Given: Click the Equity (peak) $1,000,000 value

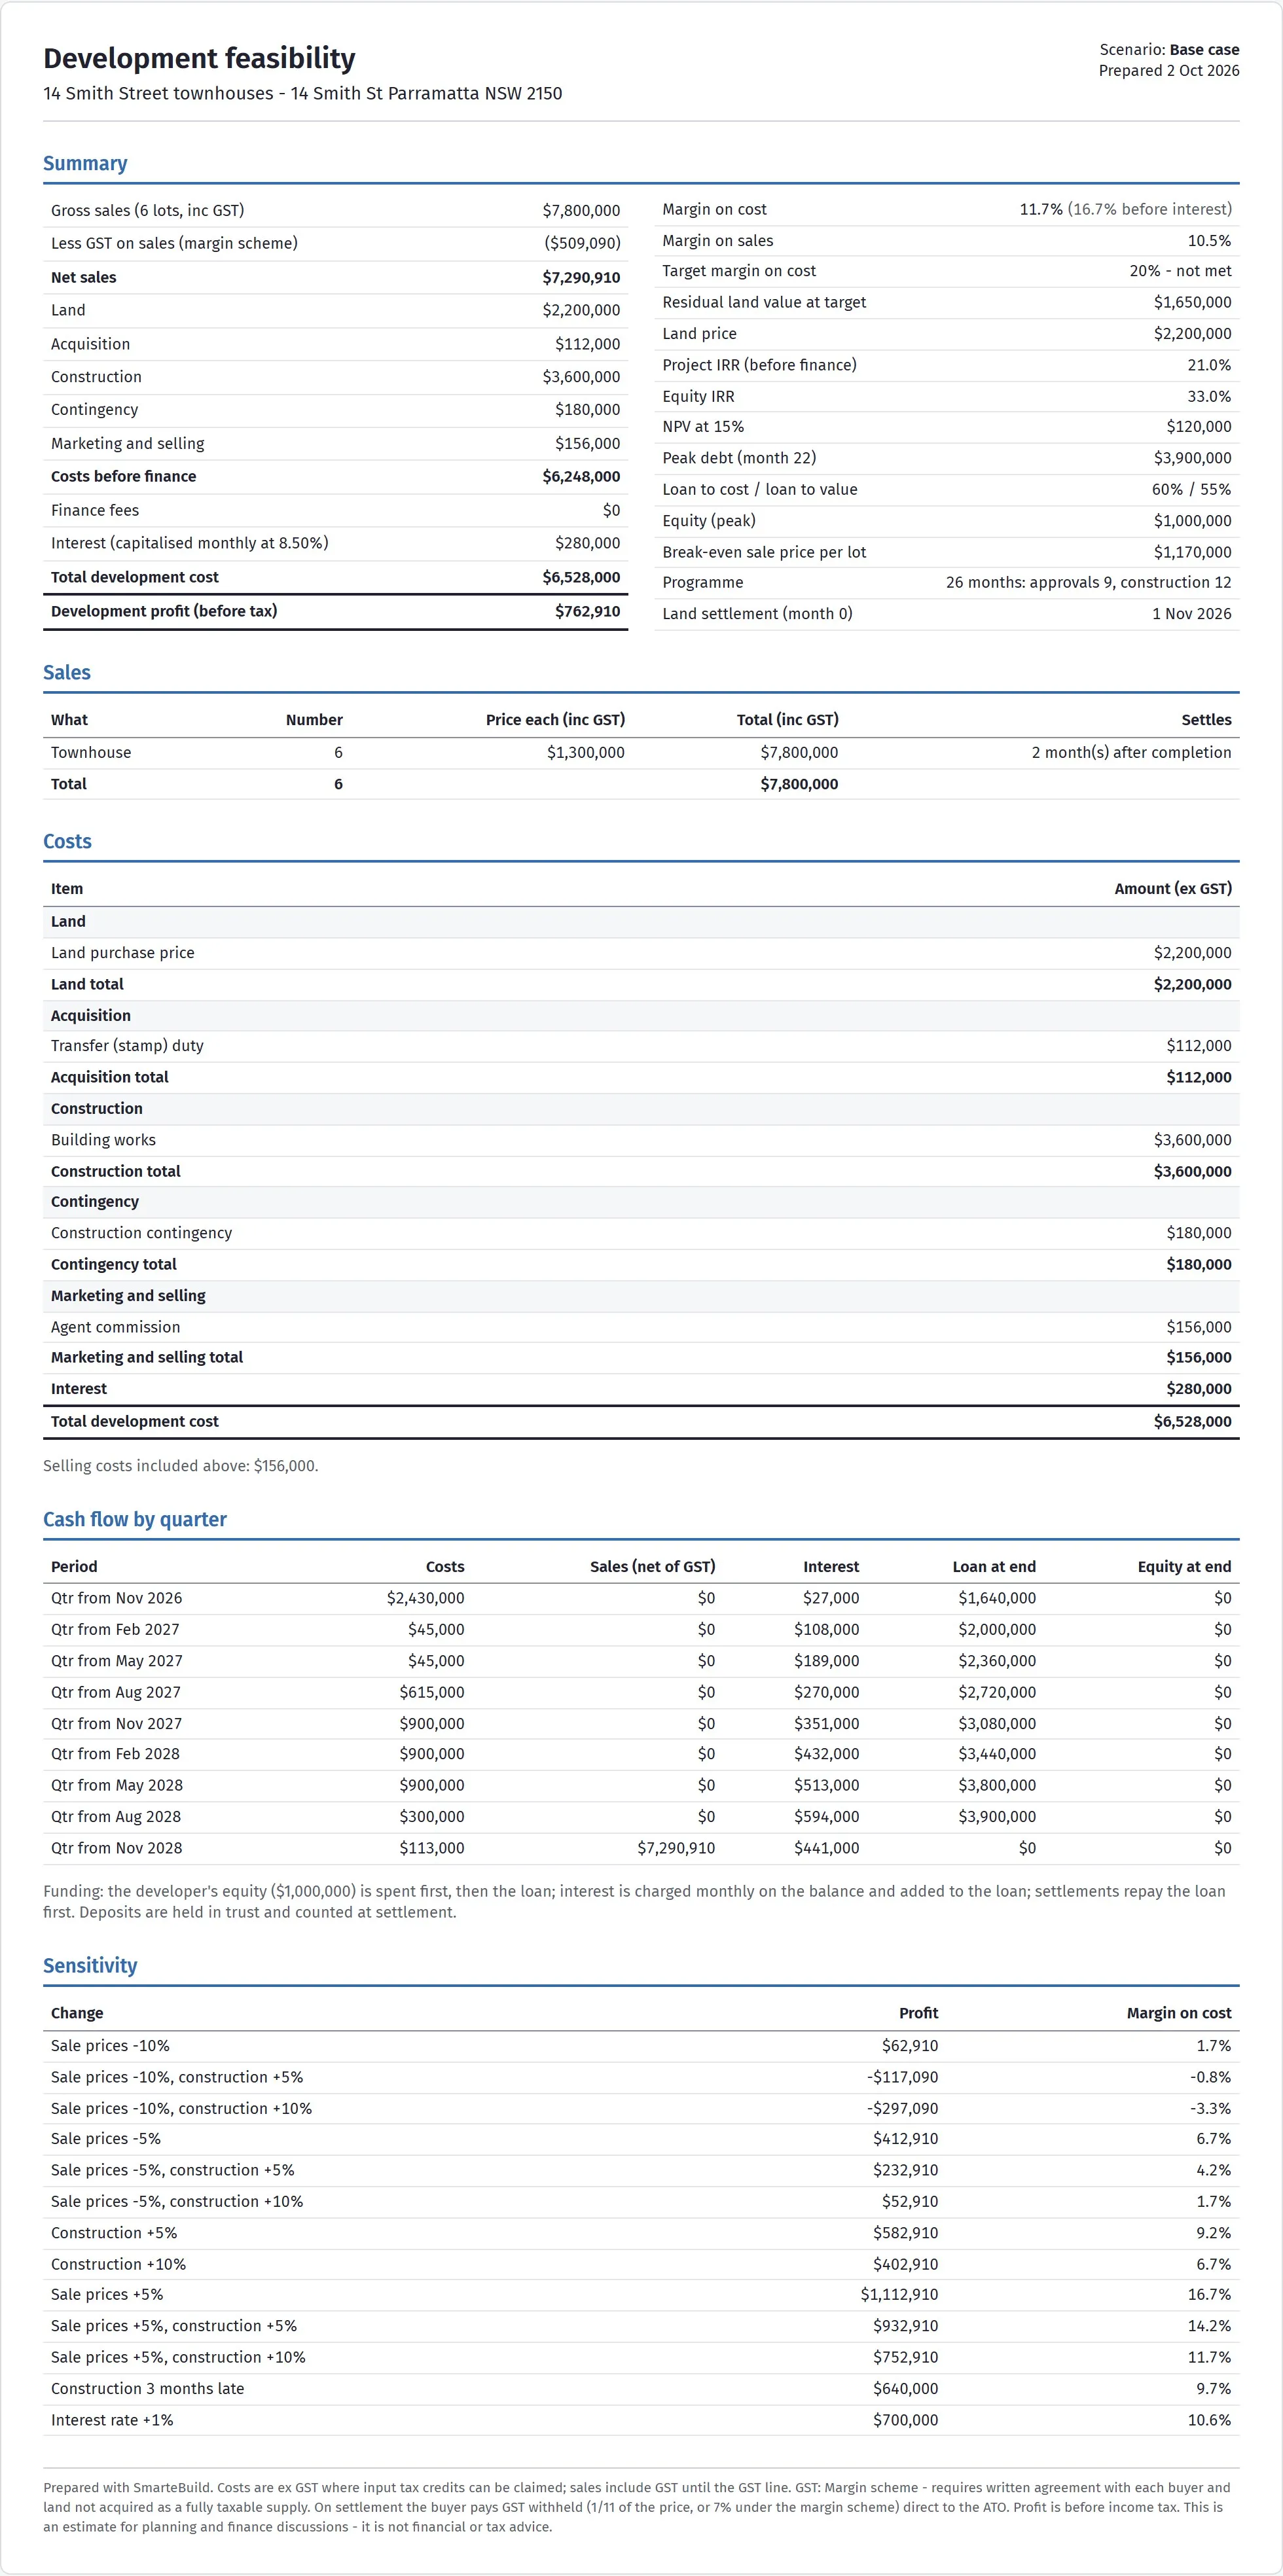Looking at the screenshot, I should pos(1192,520).
